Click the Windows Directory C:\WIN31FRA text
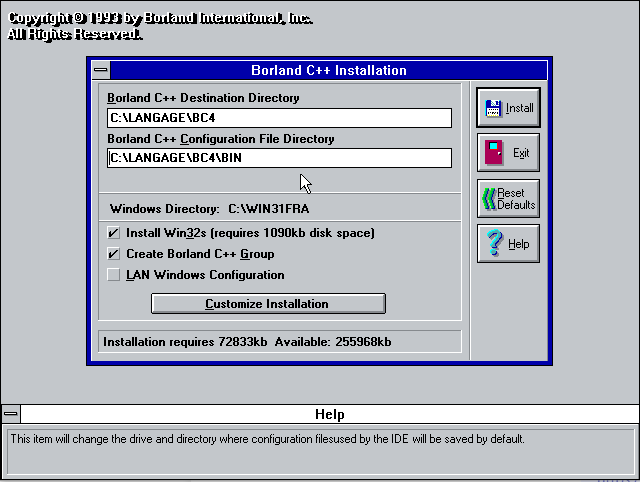The image size is (640, 482). click(209, 209)
